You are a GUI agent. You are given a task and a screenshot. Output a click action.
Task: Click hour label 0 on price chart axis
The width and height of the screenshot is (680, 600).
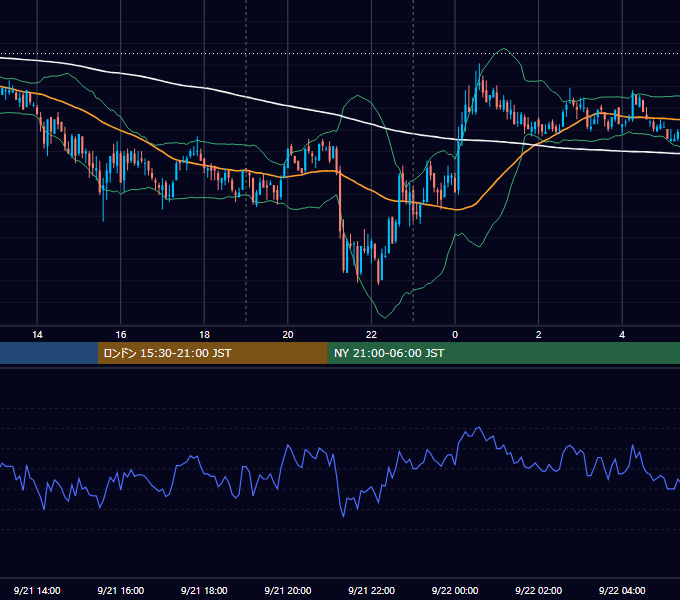[x=455, y=335]
